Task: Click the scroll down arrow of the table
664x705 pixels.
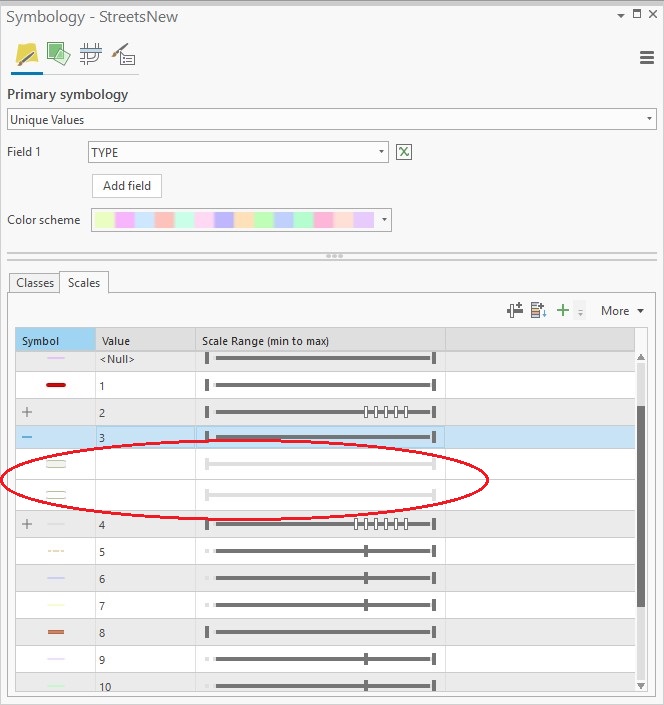Action: click(x=641, y=686)
